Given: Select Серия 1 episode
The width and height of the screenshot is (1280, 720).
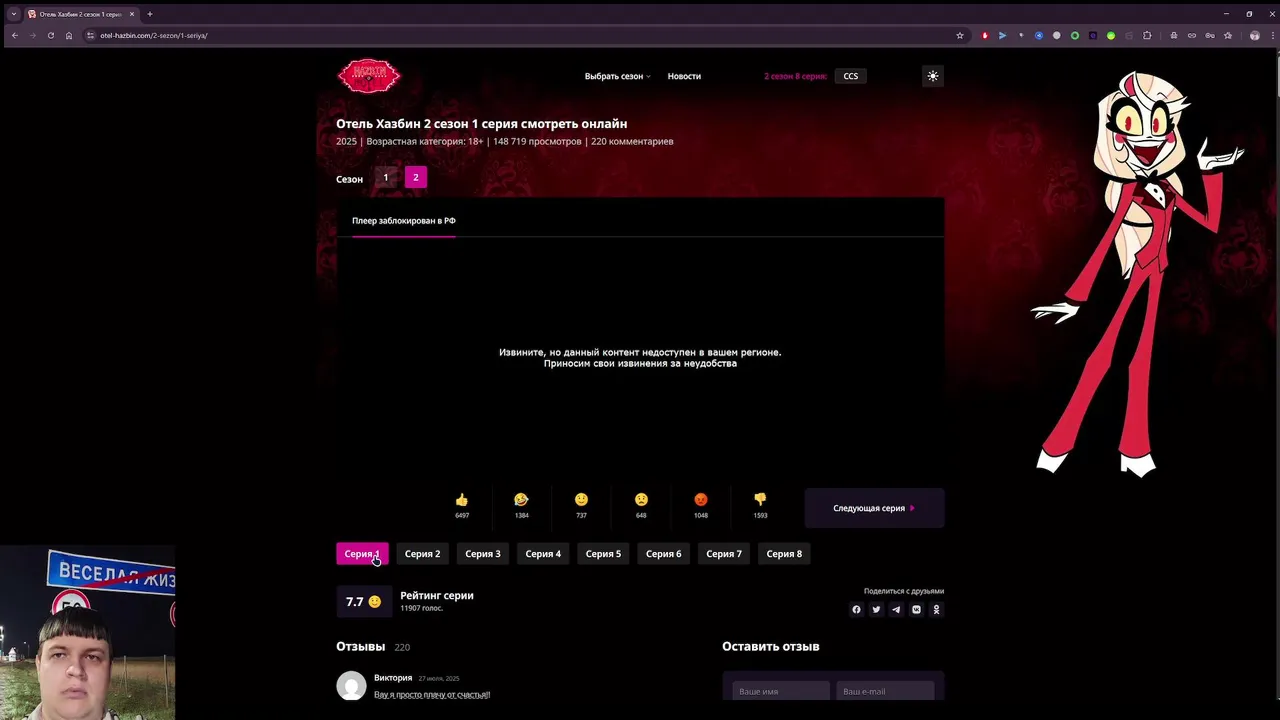Looking at the screenshot, I should coord(362,554).
